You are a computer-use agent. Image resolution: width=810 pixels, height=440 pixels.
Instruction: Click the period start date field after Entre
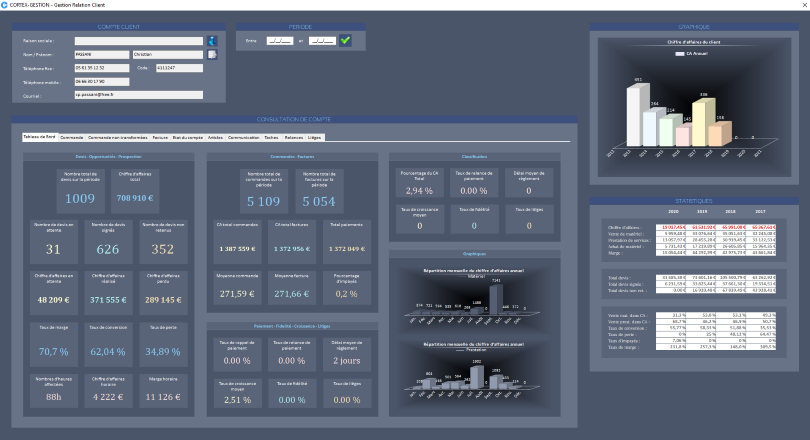point(280,41)
